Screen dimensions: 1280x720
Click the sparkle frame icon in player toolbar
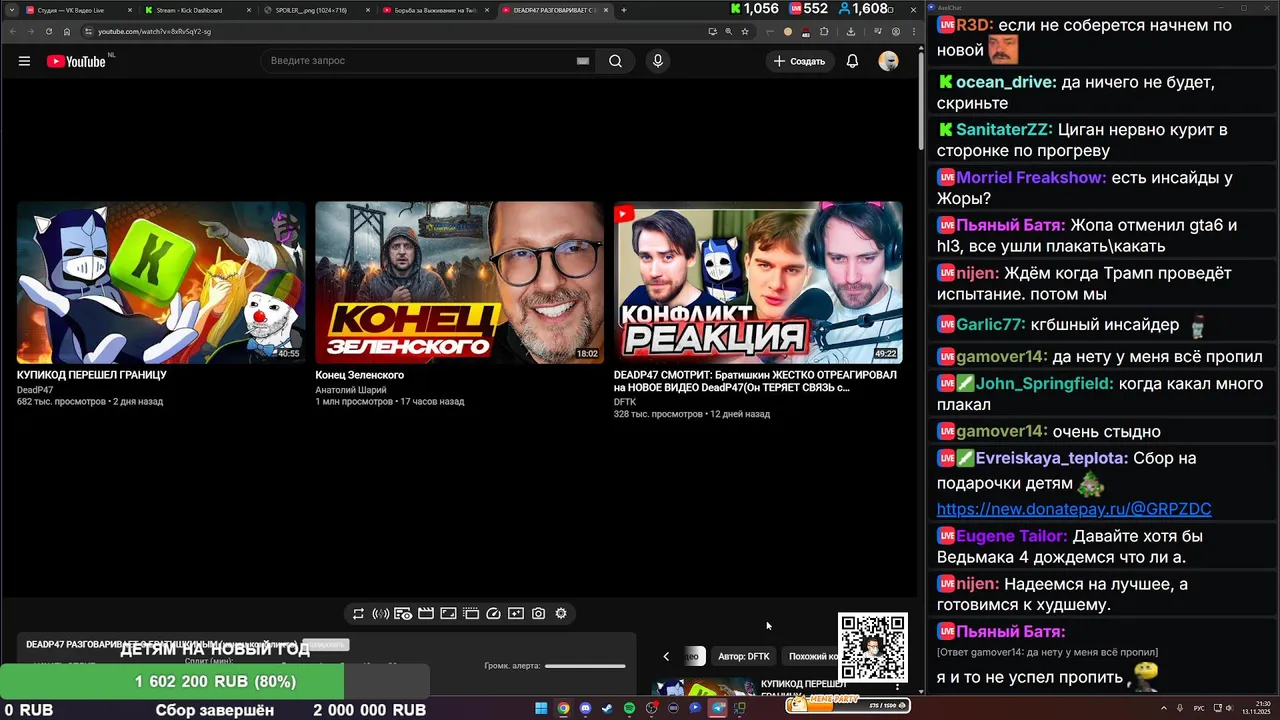516,614
